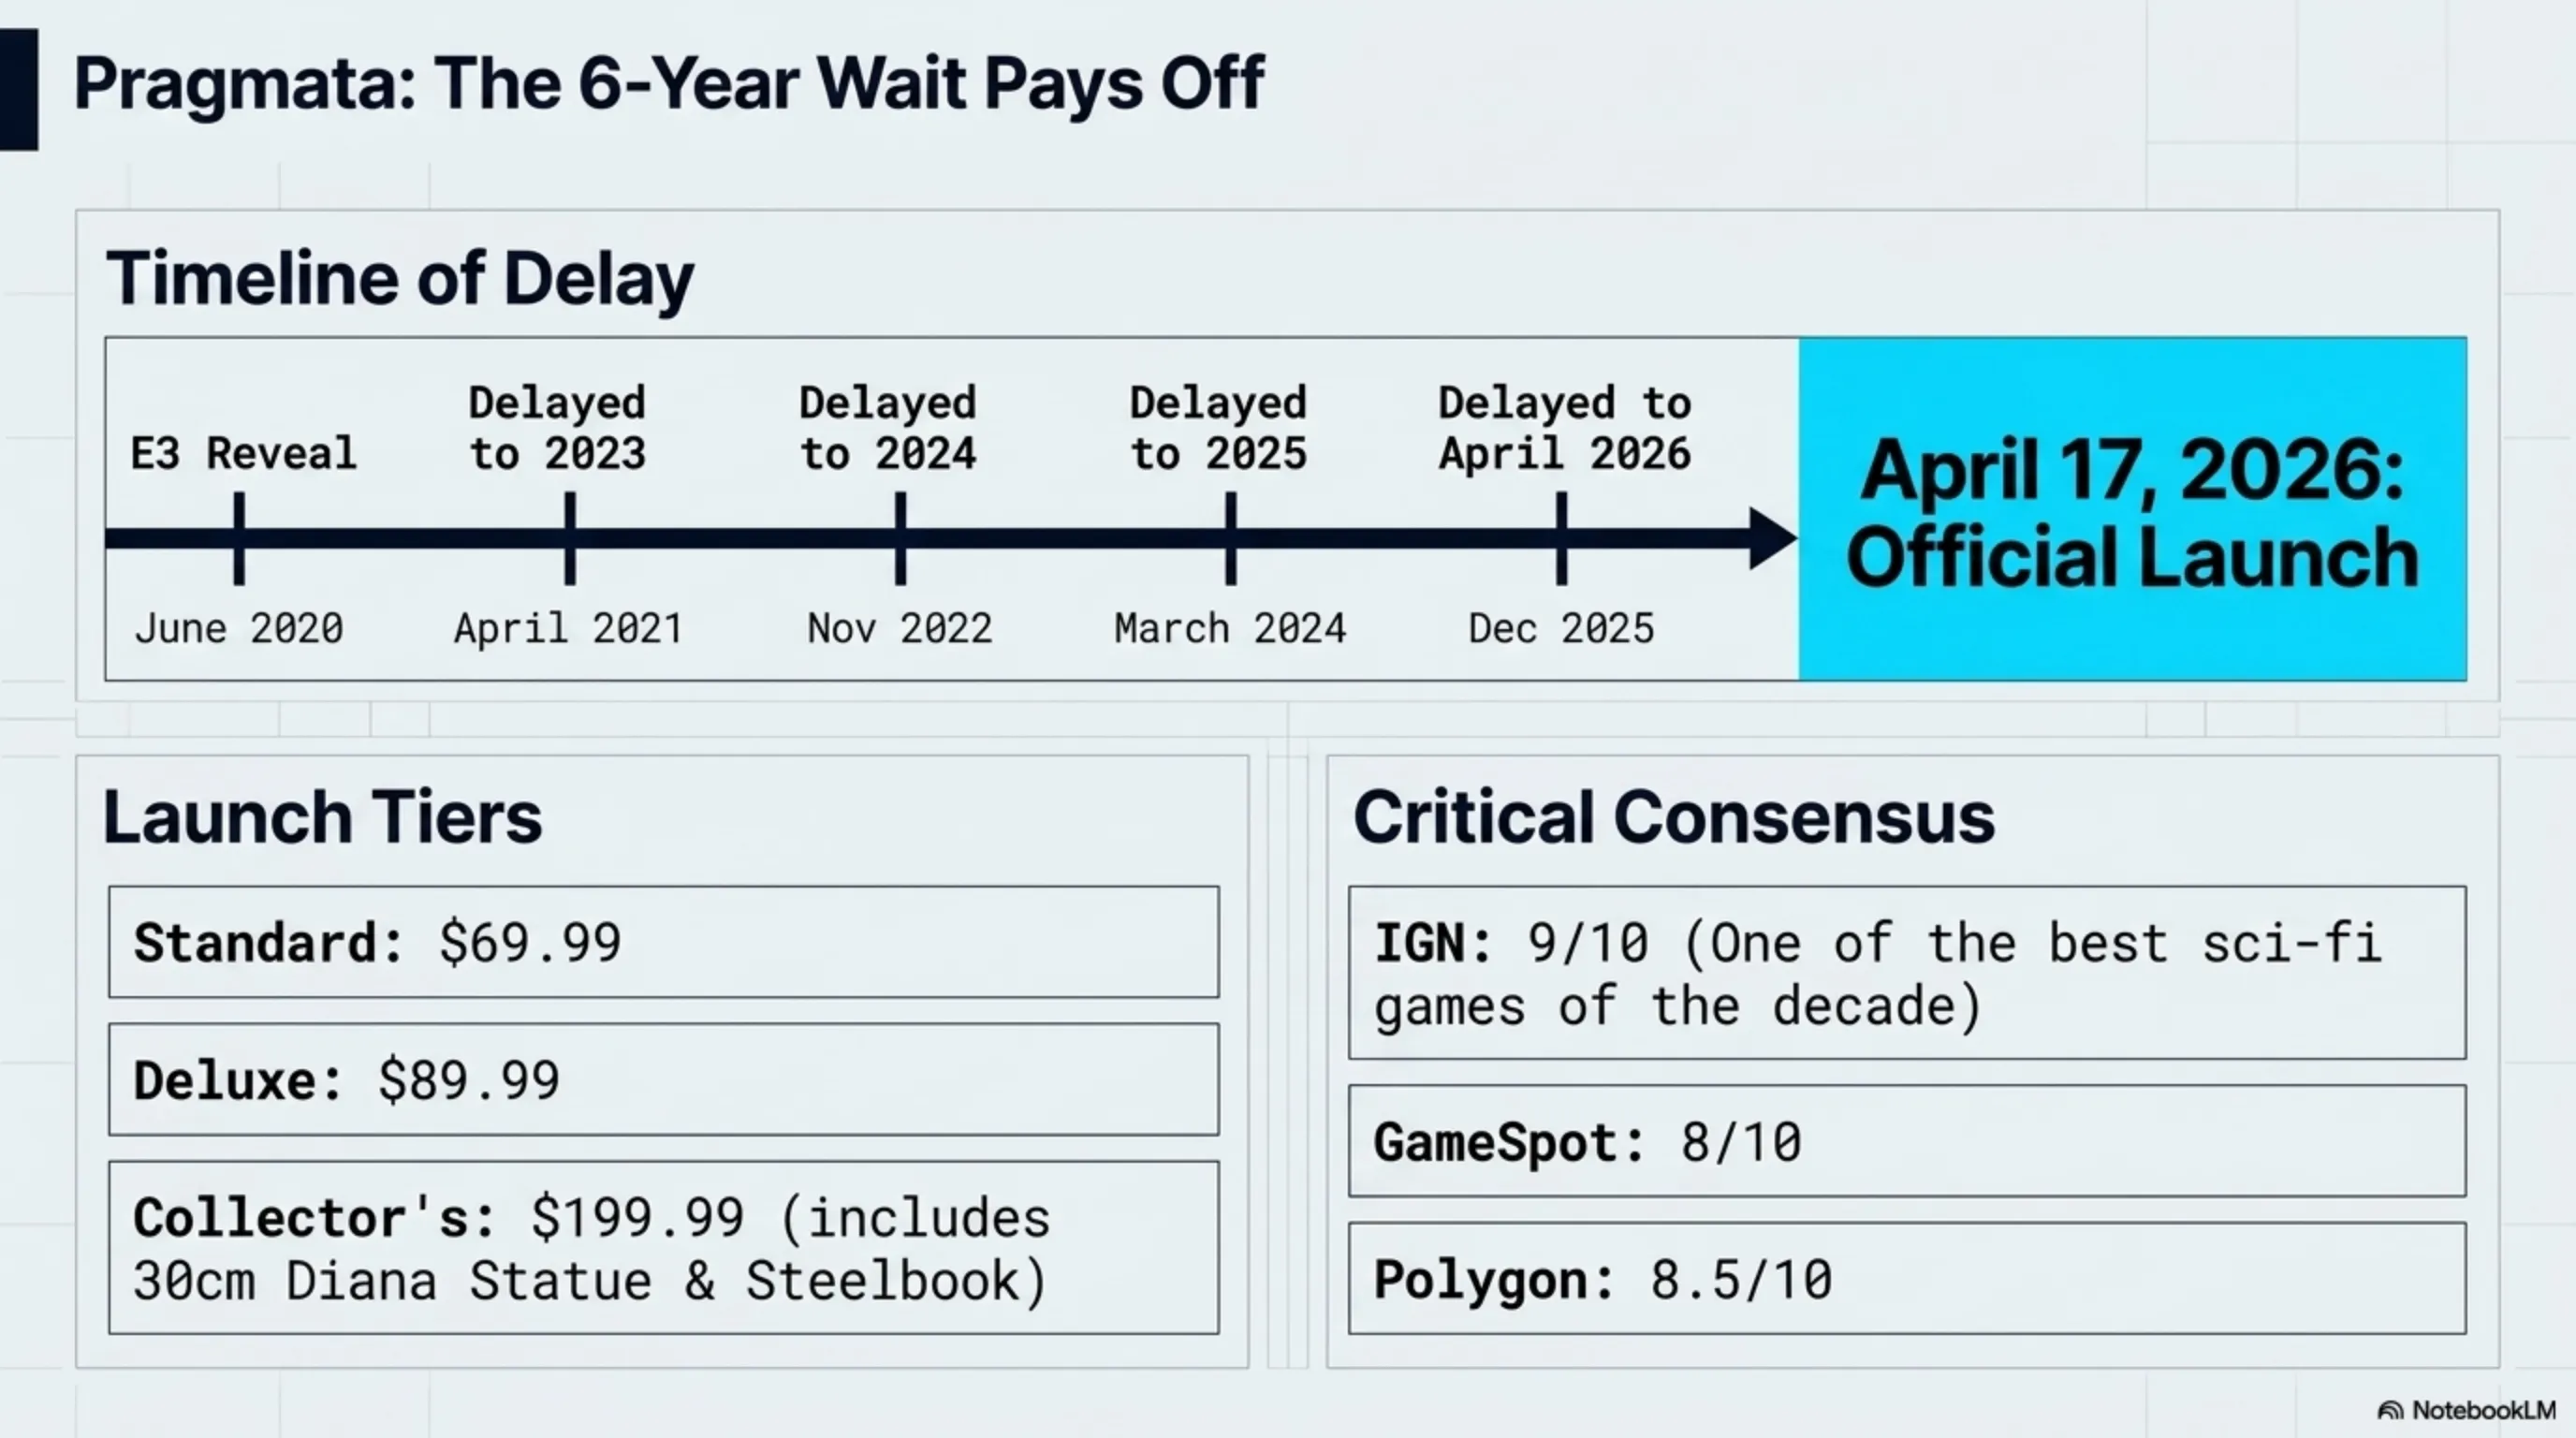The image size is (2576, 1438).
Task: Click the Pragmata slide title
Action: 669,83
